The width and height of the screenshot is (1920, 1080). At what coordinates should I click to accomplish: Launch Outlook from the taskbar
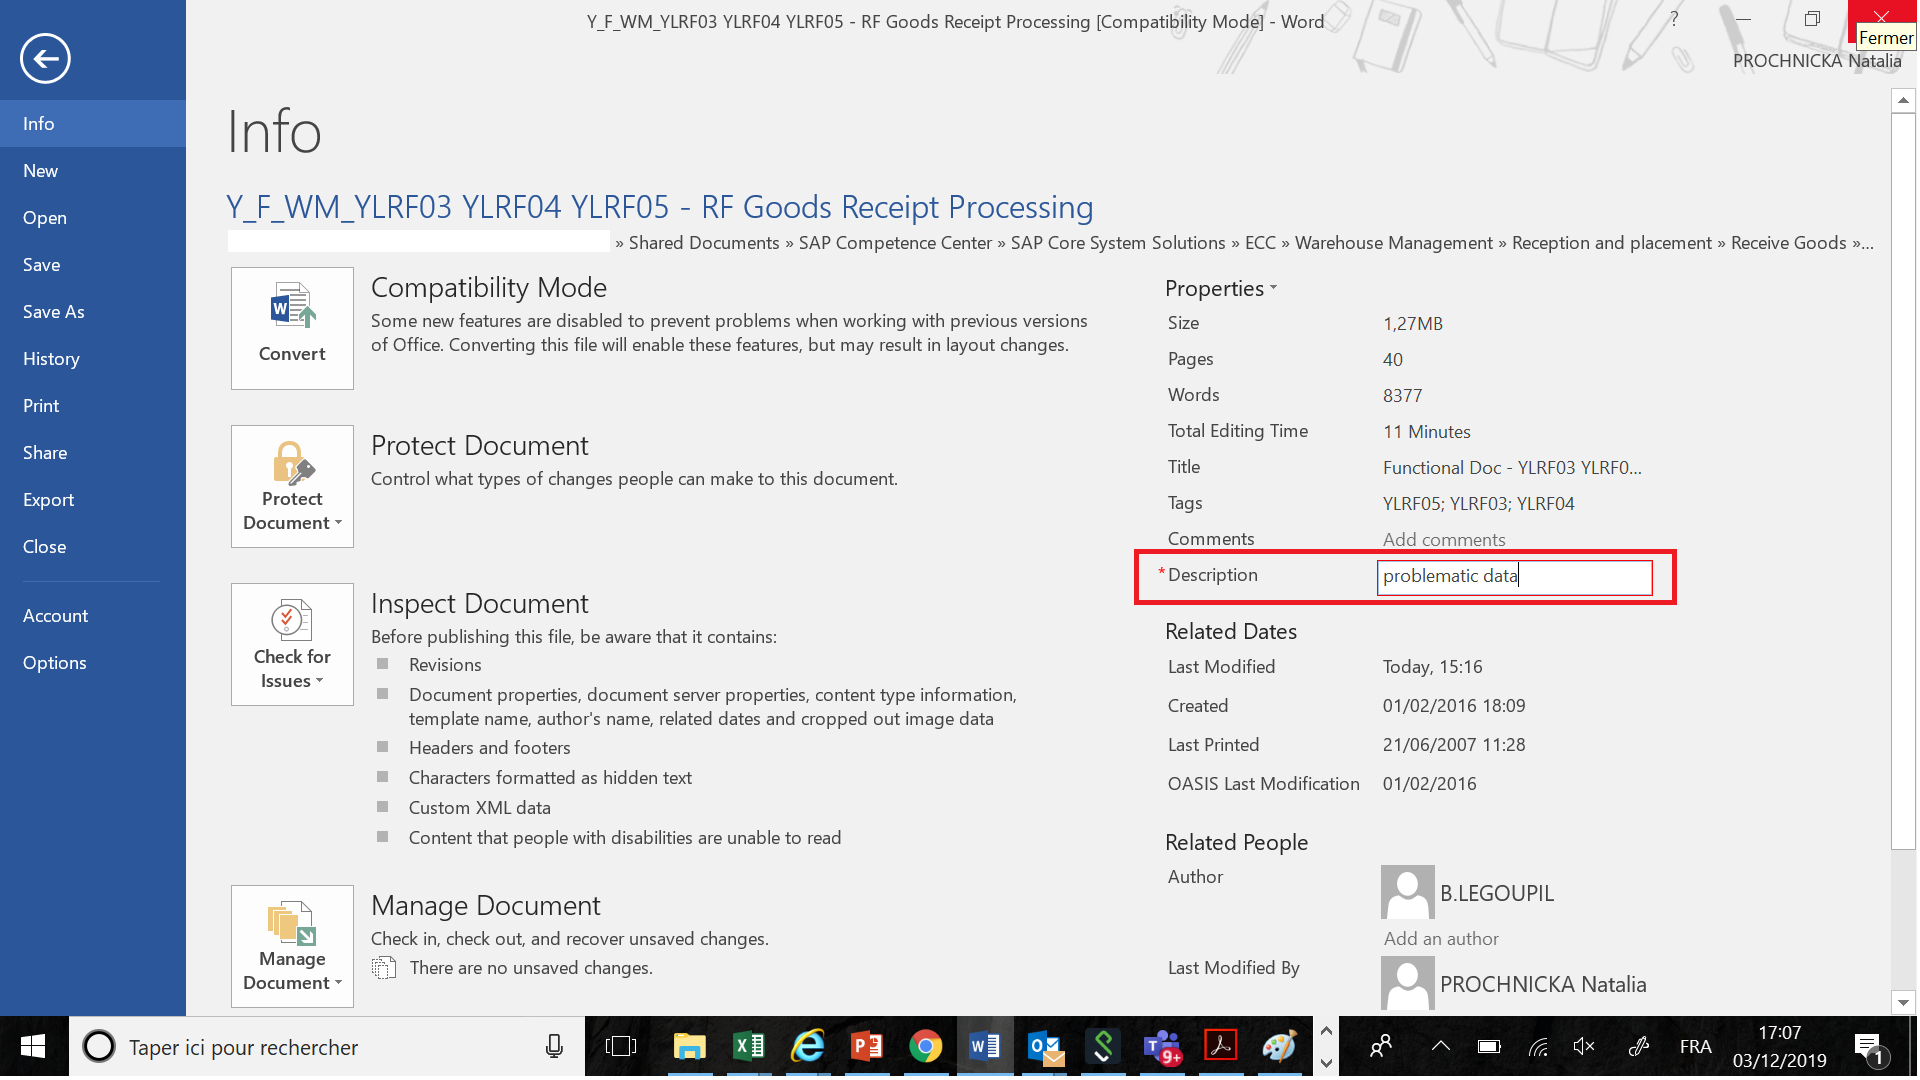click(1046, 1047)
